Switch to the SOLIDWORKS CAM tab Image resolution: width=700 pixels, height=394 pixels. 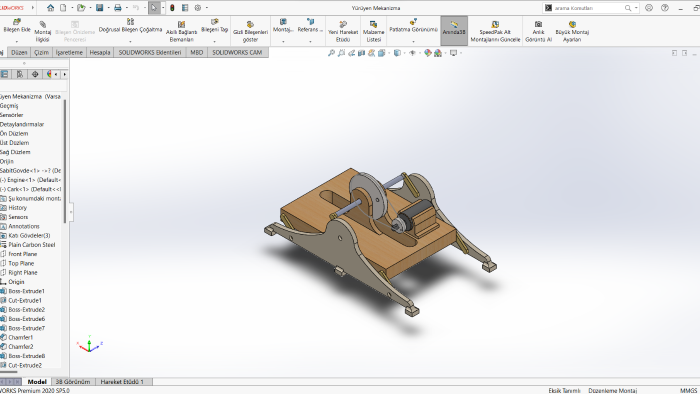[237, 52]
